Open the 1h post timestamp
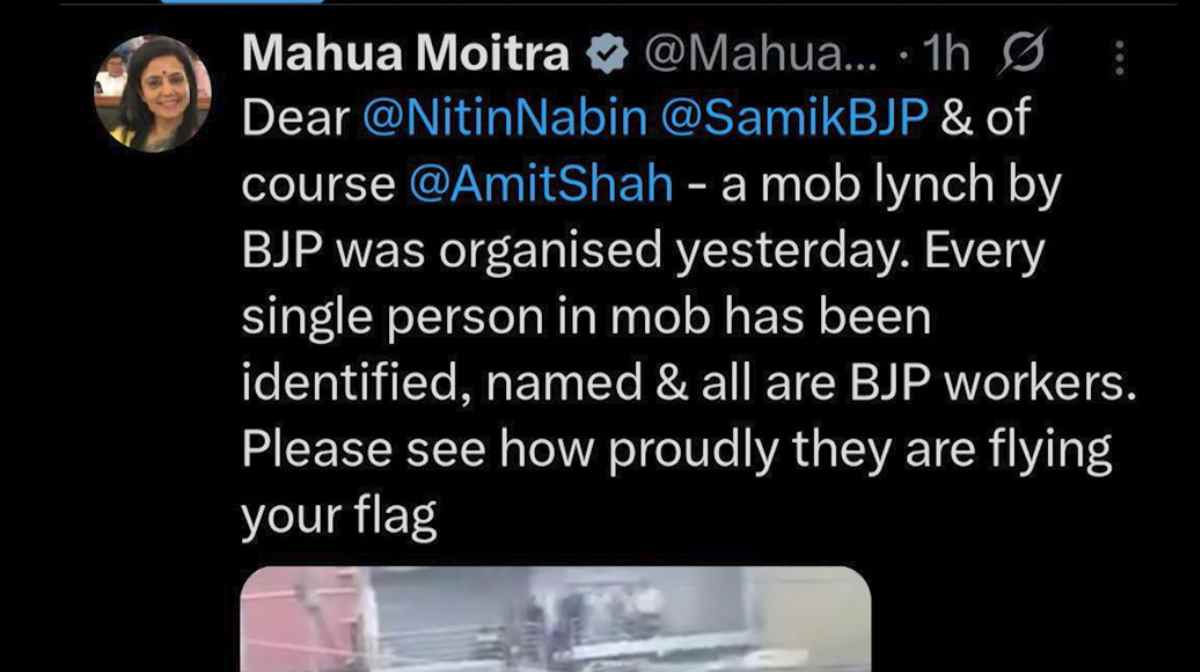 949,58
